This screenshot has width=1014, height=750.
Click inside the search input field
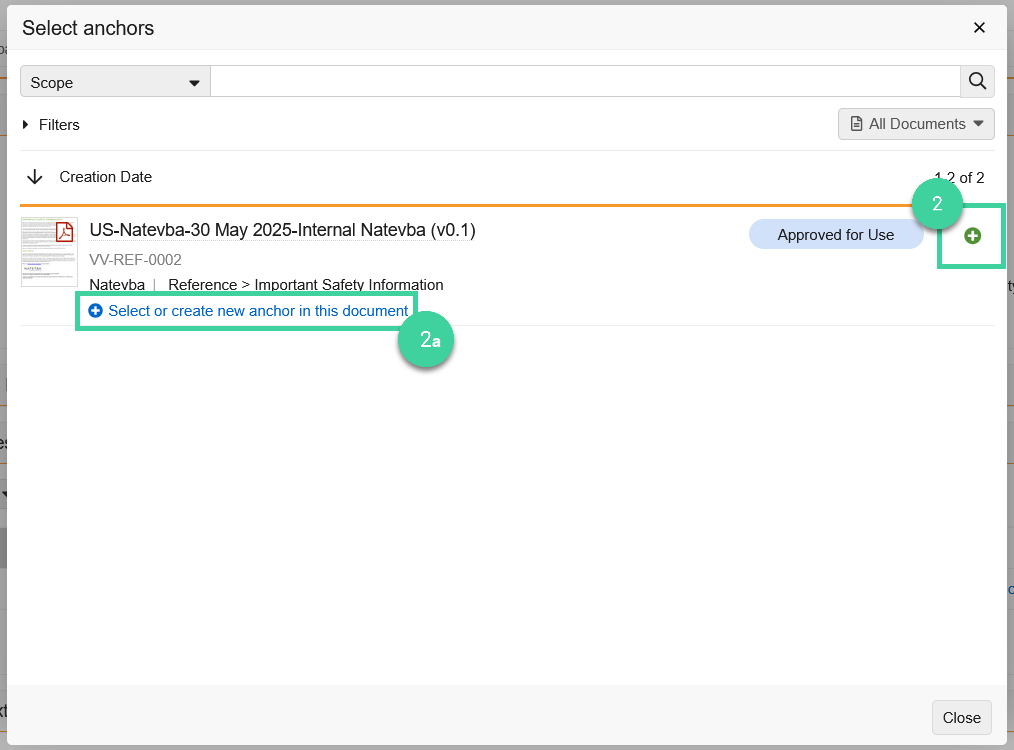585,81
